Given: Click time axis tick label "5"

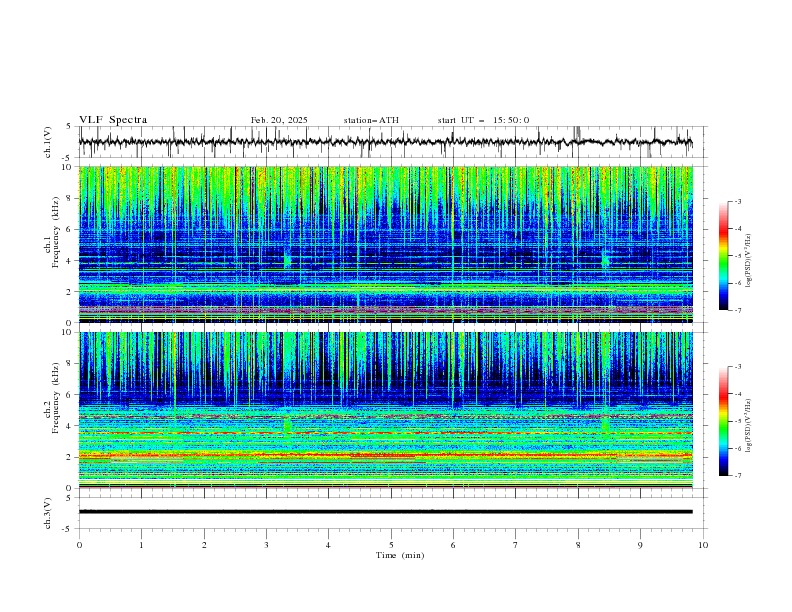Looking at the screenshot, I should tap(391, 545).
